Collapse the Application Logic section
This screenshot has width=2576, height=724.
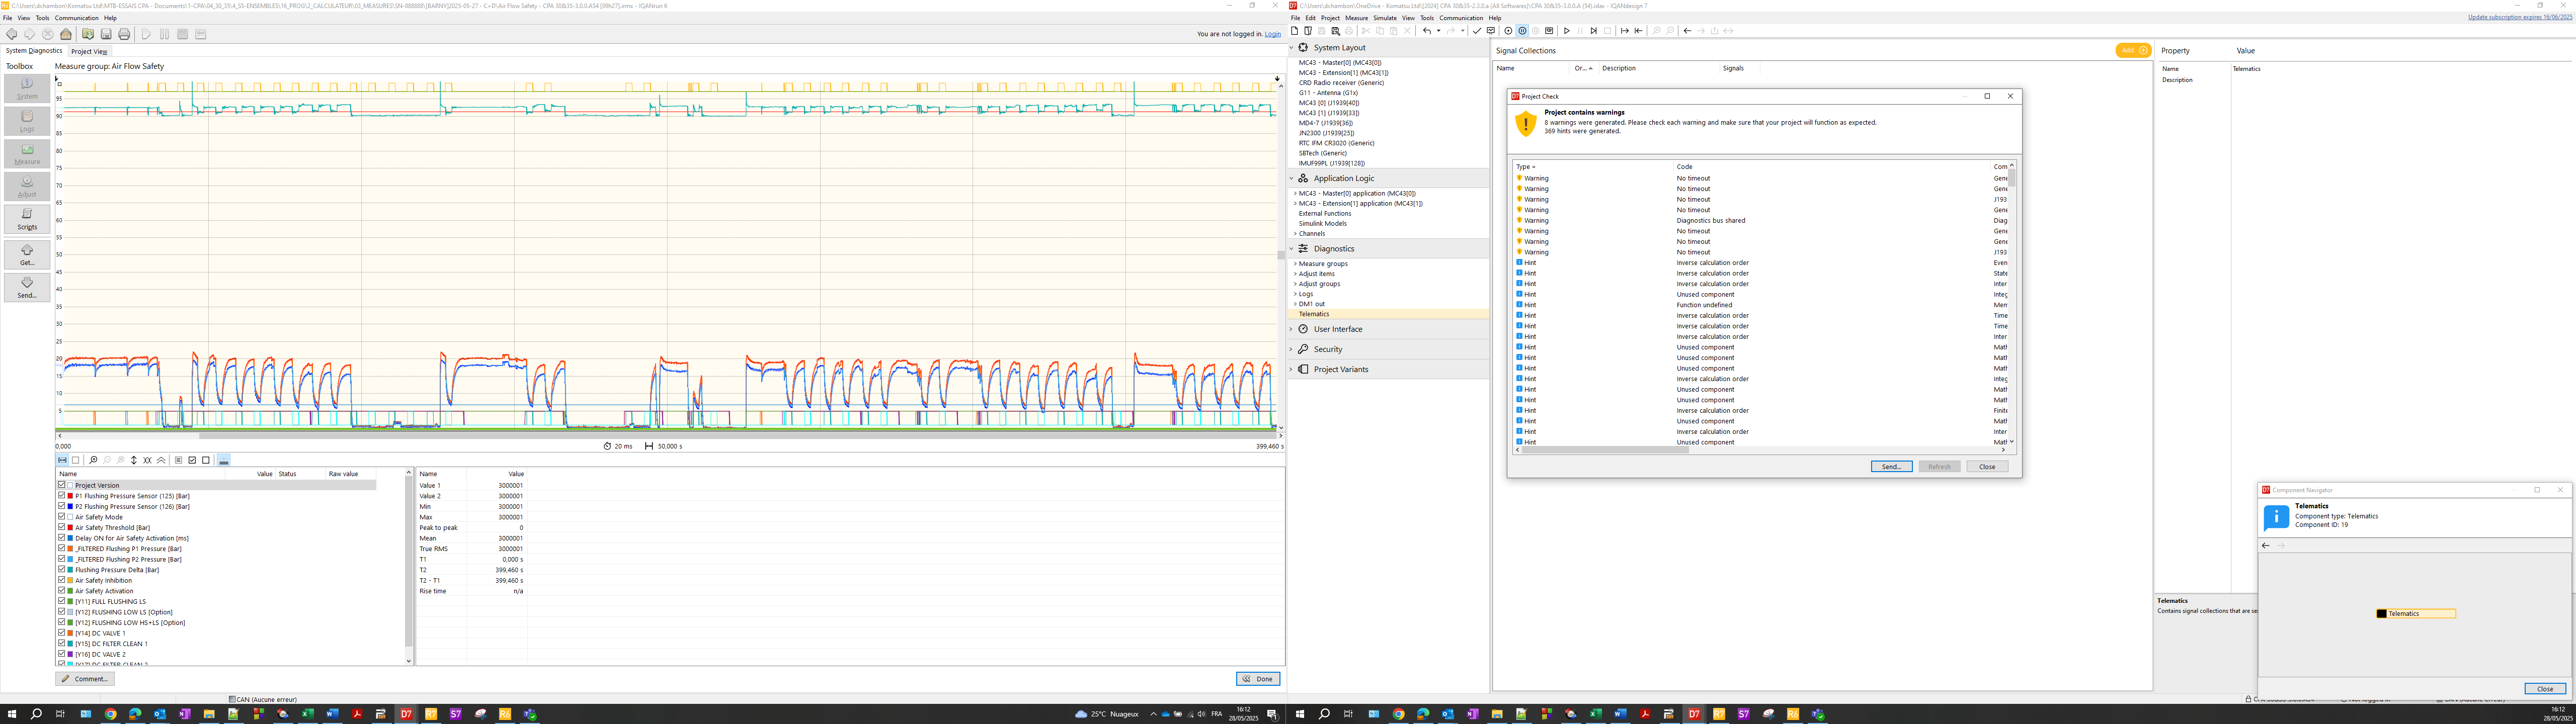(x=1292, y=178)
